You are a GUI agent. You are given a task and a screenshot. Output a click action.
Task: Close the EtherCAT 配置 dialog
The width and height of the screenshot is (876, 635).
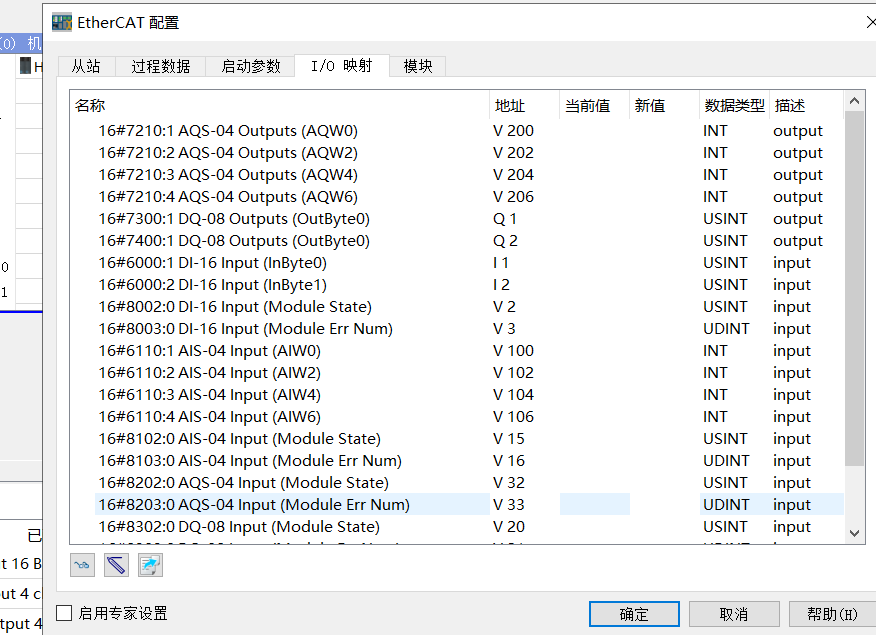[x=870, y=22]
